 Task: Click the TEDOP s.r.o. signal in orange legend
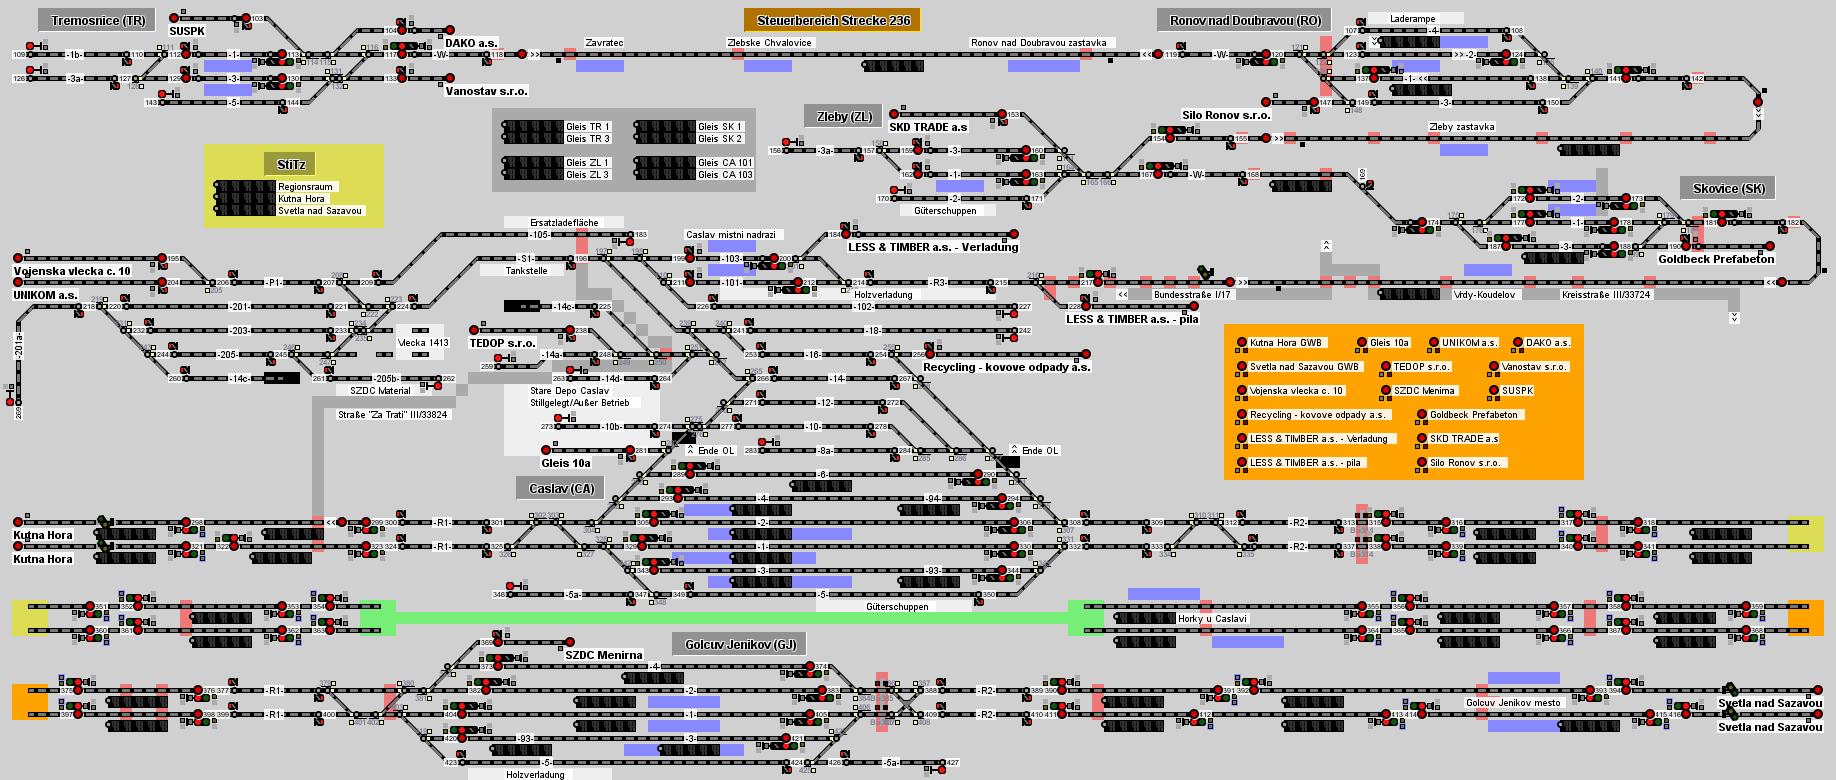click(x=1386, y=367)
